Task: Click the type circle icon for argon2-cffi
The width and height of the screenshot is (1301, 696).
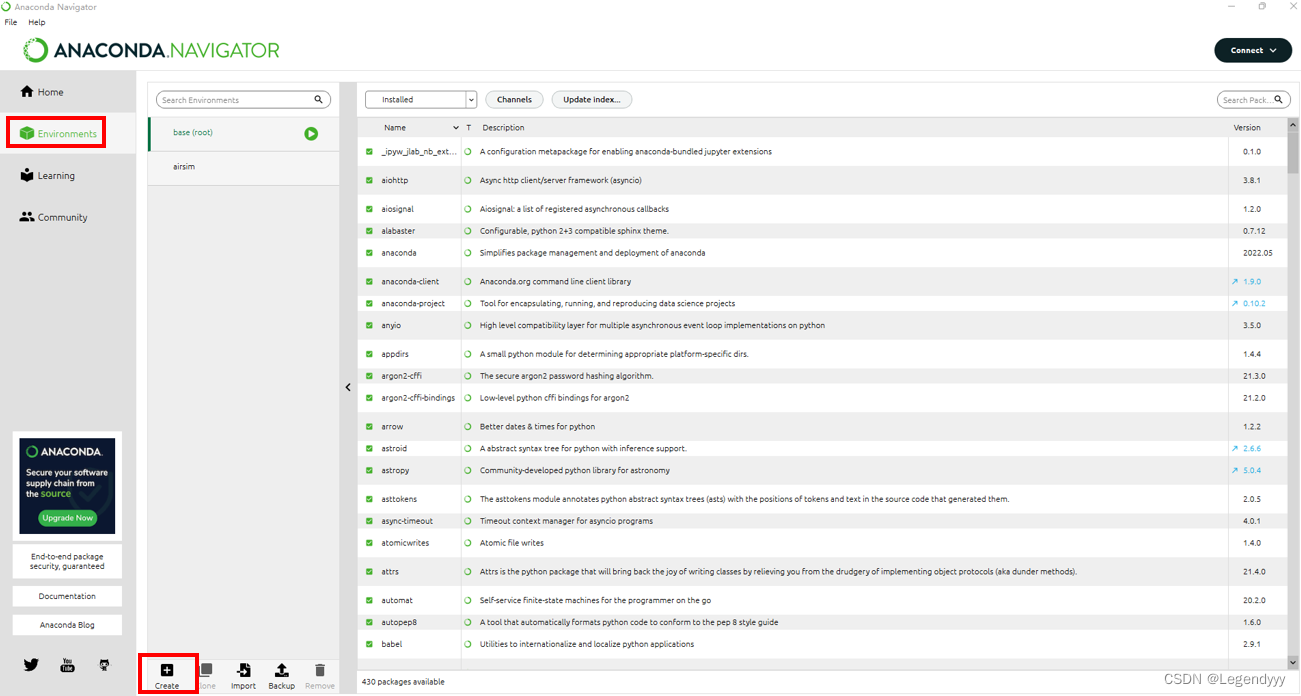Action: 468,376
